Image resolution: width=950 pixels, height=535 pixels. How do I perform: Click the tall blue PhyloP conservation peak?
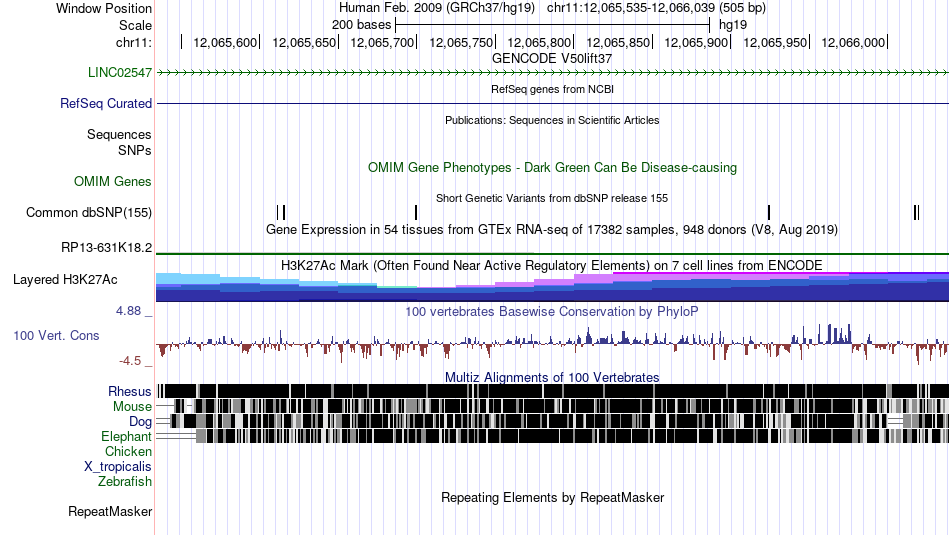pyautogui.click(x=829, y=334)
